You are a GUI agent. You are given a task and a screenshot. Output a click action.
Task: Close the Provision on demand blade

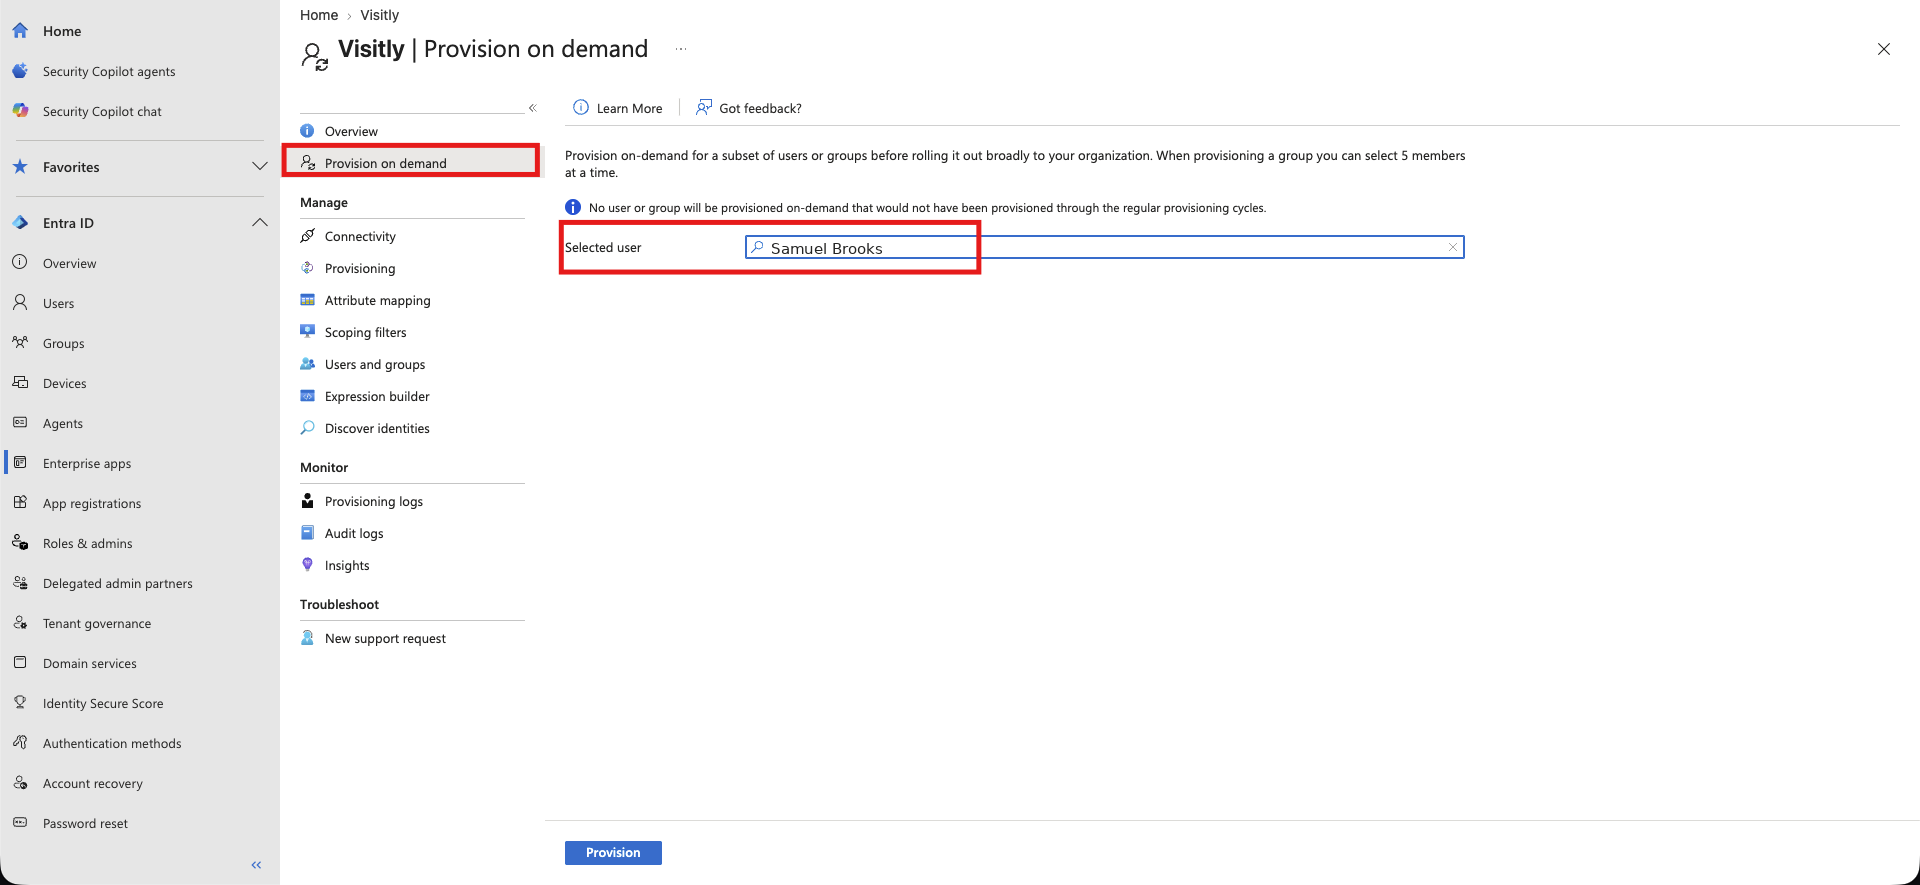[x=1884, y=49]
